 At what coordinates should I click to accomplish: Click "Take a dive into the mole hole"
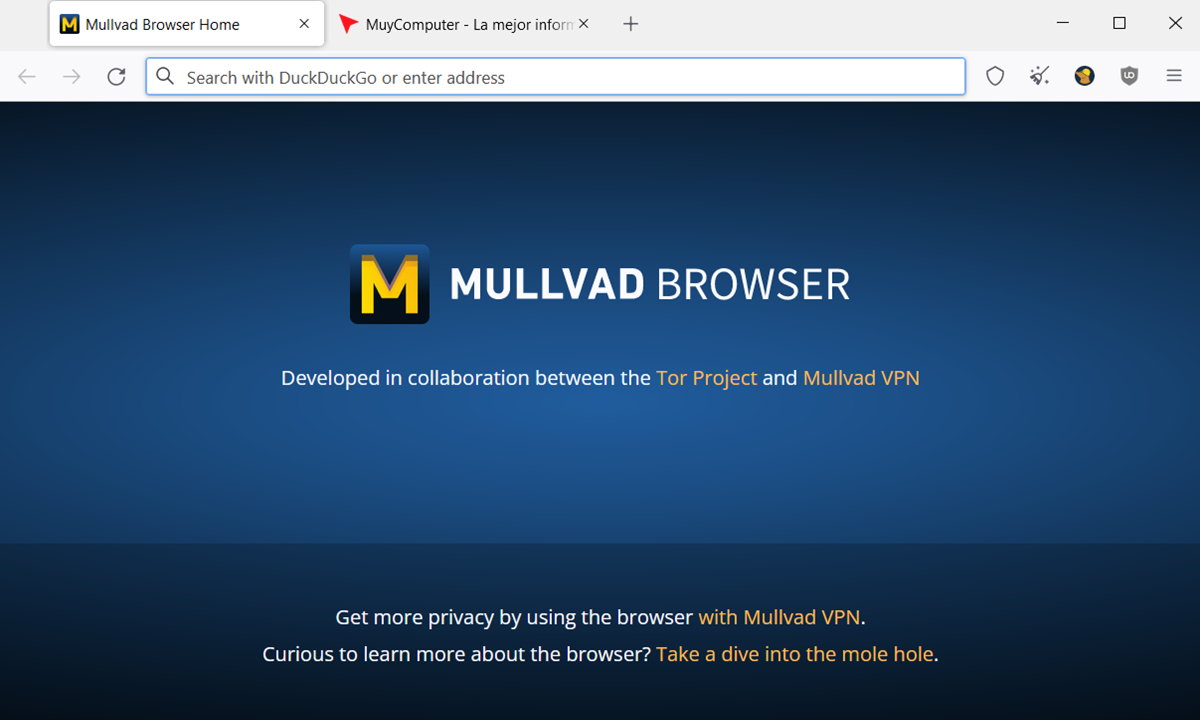point(795,654)
